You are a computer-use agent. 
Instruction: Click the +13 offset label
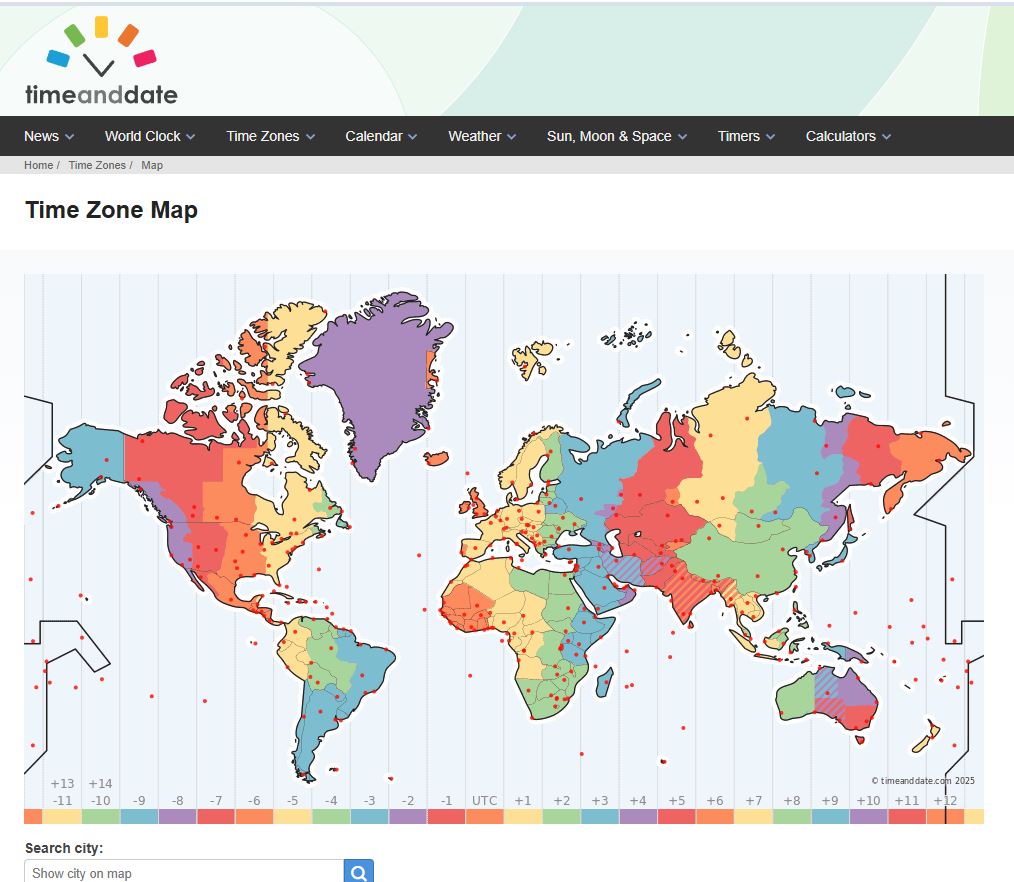(63, 784)
